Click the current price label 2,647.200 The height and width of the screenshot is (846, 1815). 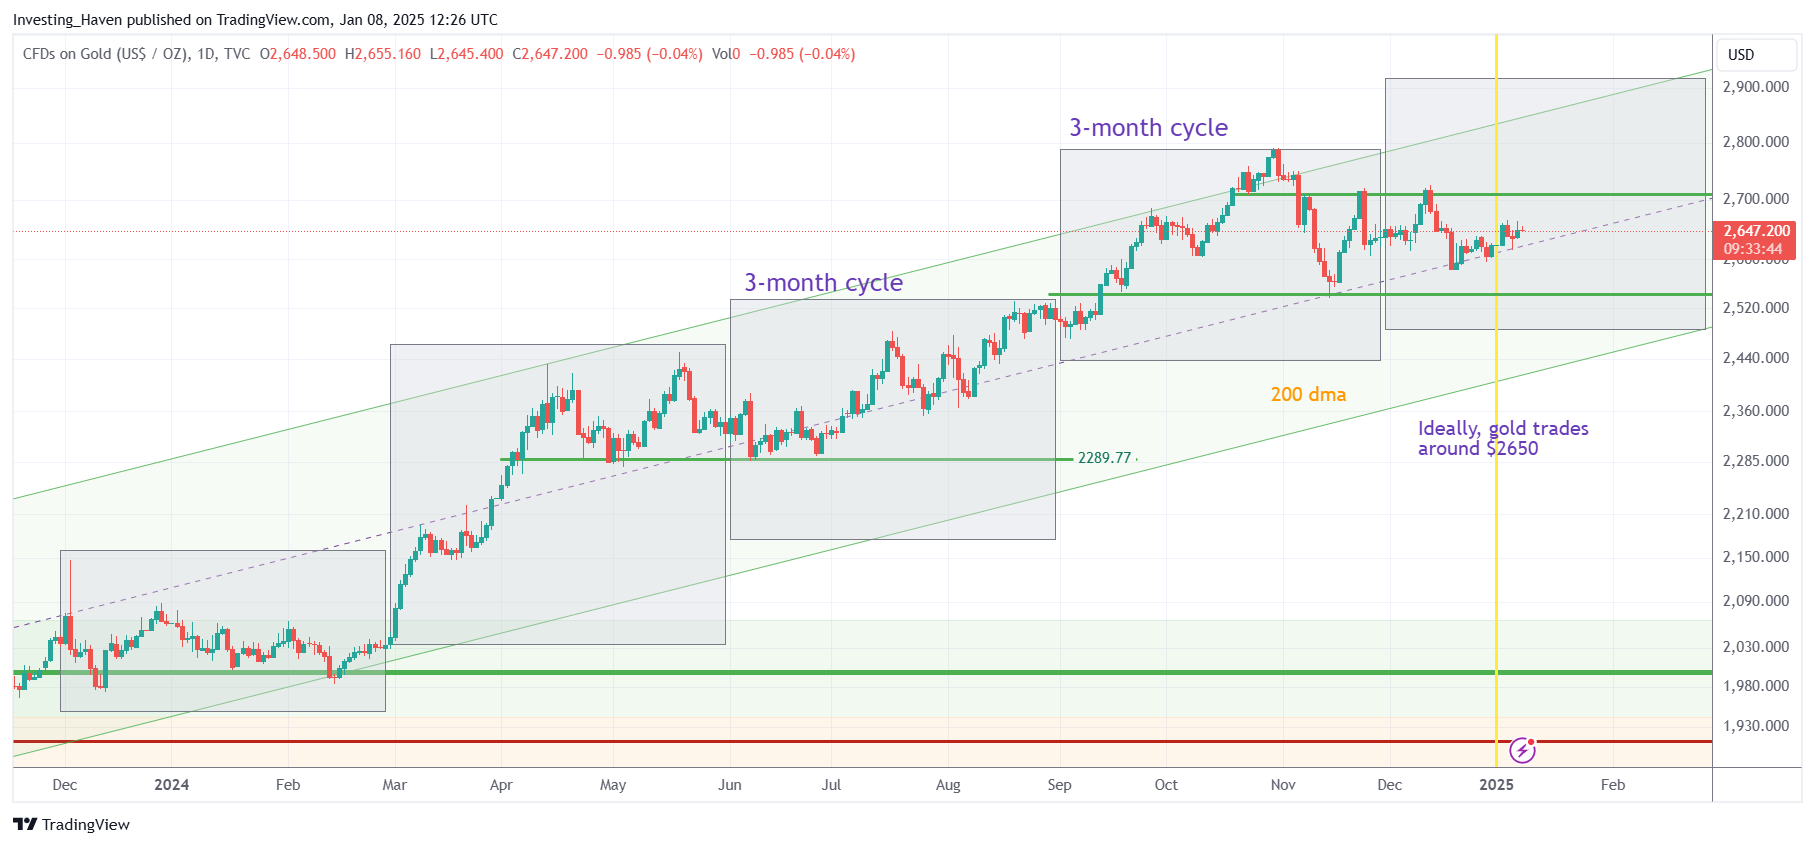click(x=1756, y=231)
